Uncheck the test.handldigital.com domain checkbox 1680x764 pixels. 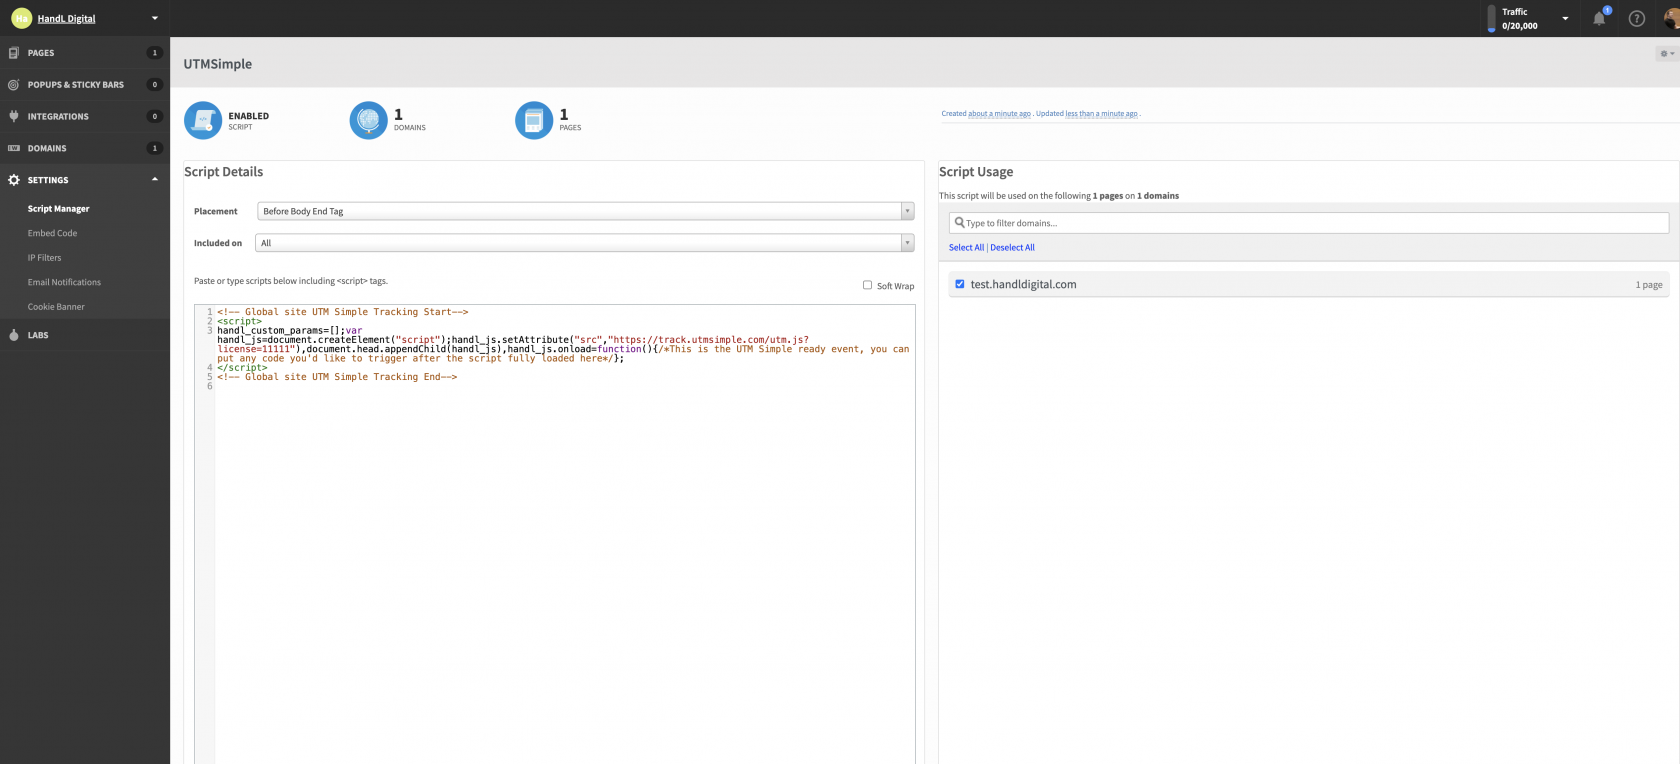pos(960,284)
